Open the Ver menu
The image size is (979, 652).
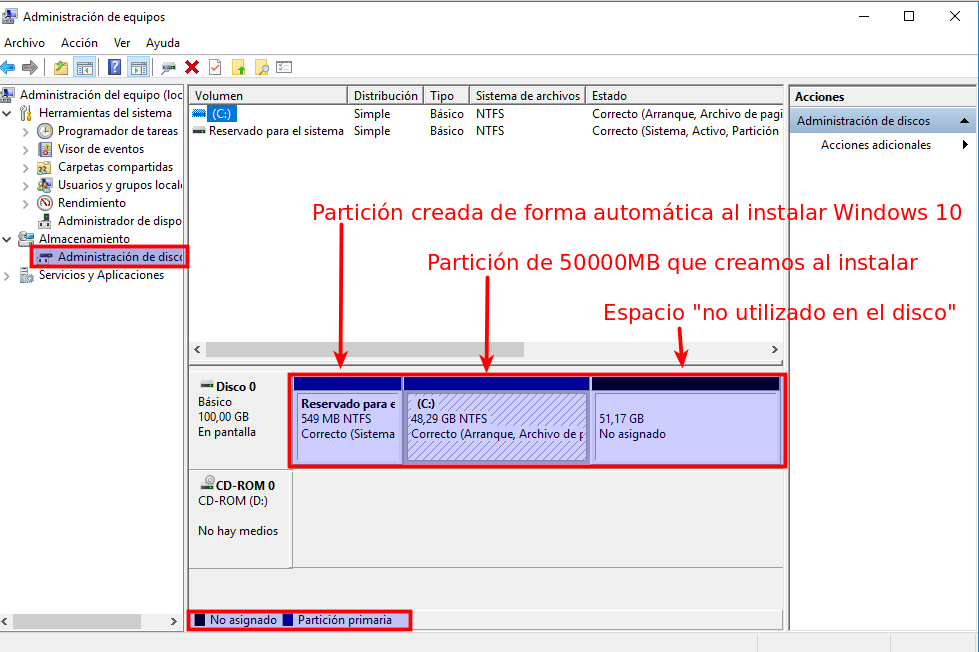click(122, 43)
